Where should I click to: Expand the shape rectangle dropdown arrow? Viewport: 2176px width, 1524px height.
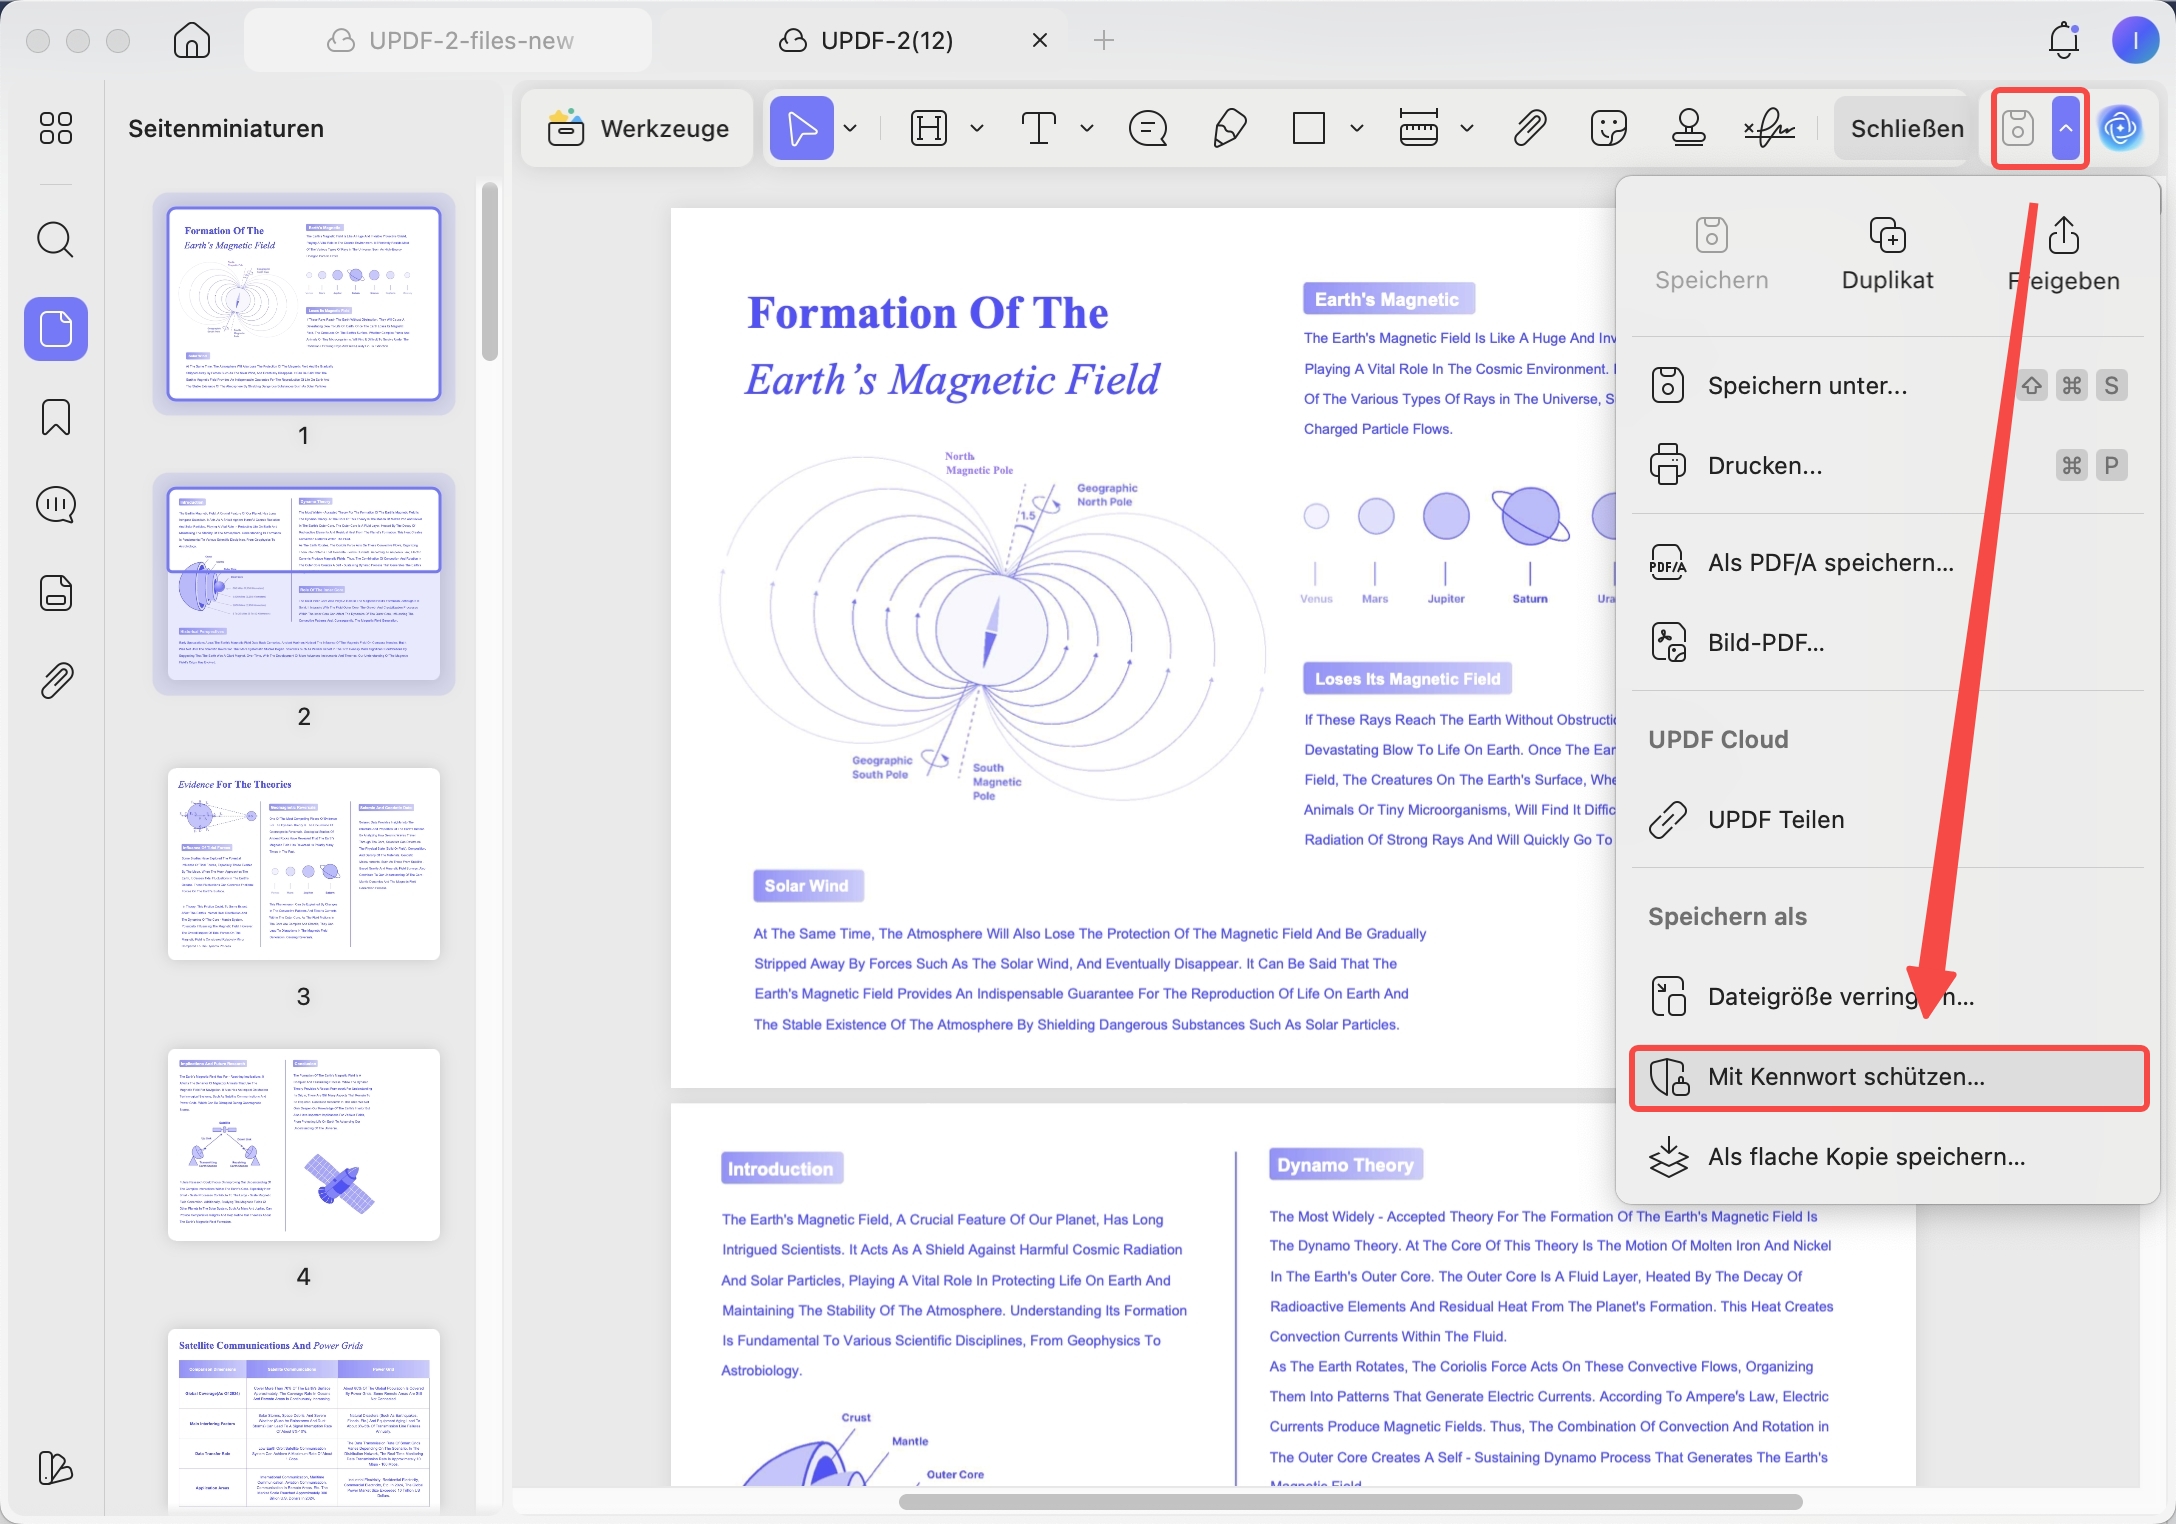click(x=1357, y=128)
